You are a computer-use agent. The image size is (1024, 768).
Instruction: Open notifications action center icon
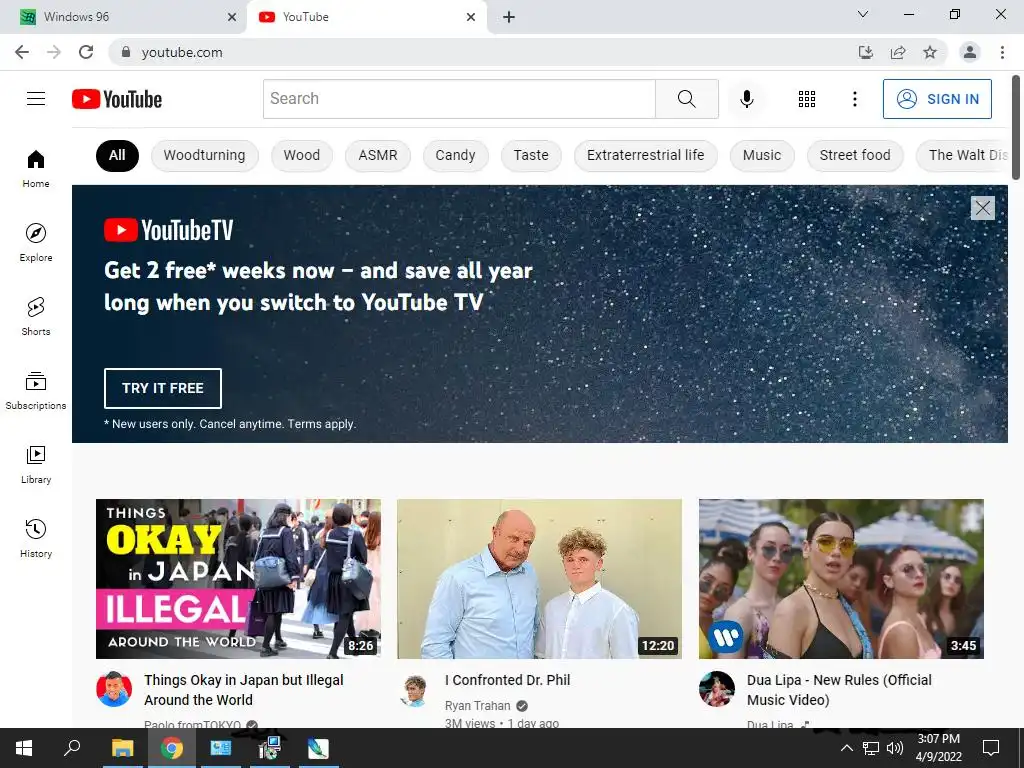pos(991,748)
